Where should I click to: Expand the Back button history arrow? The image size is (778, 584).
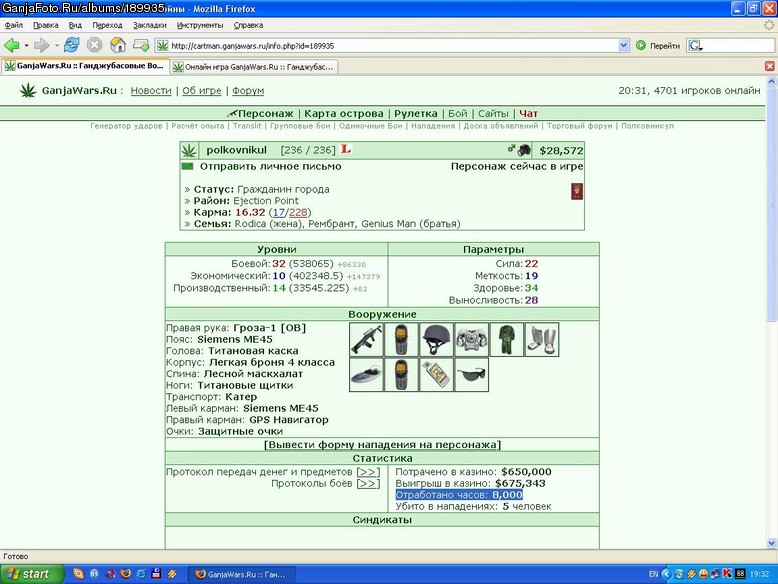point(26,46)
